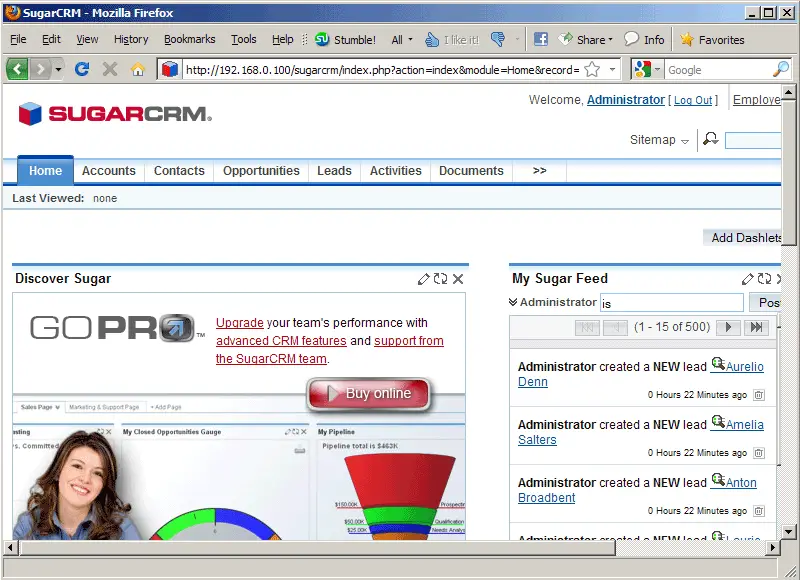Switch to the Accounts tab
The height and width of the screenshot is (580, 800).
point(109,170)
